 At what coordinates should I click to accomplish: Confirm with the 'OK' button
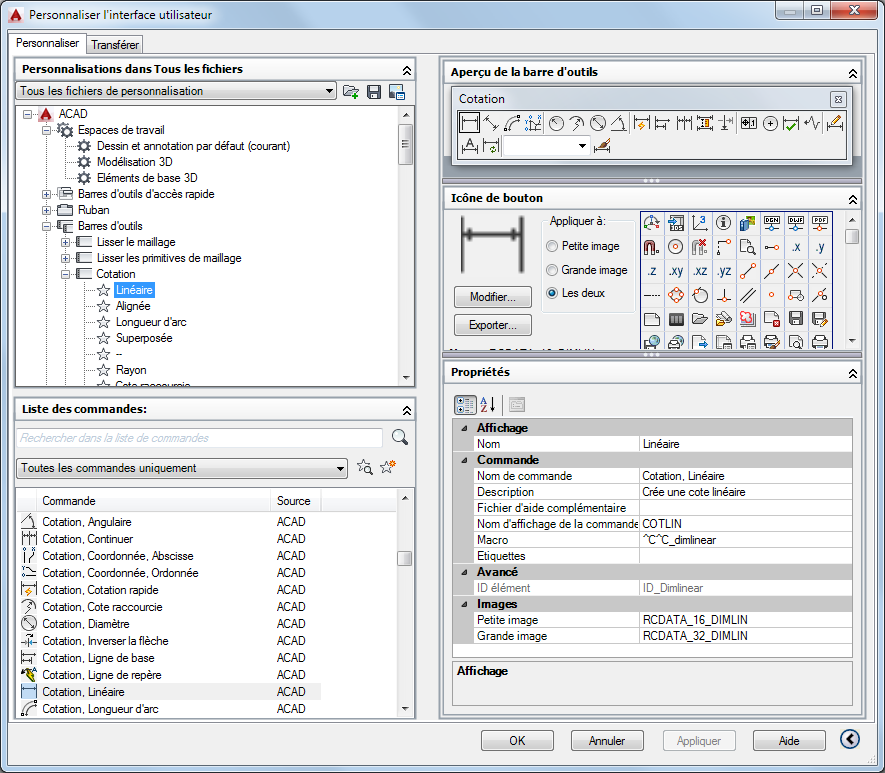tap(517, 740)
